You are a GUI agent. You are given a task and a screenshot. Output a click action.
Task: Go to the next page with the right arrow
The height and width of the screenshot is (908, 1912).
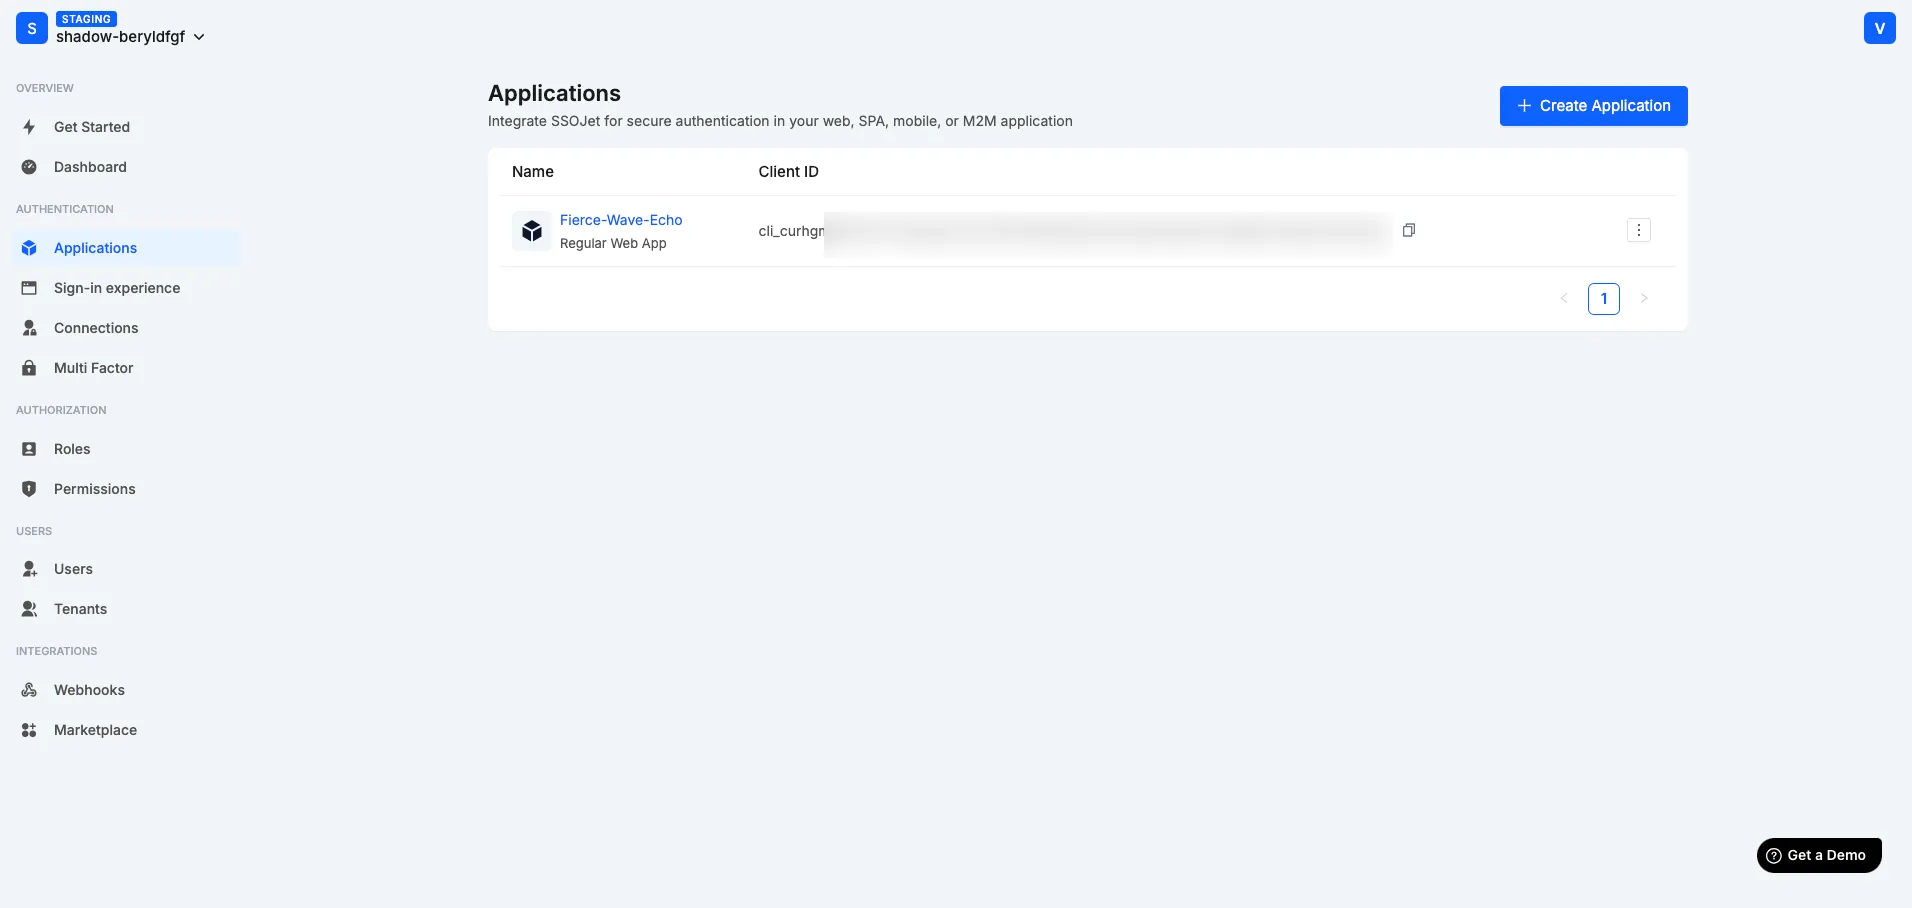point(1644,298)
